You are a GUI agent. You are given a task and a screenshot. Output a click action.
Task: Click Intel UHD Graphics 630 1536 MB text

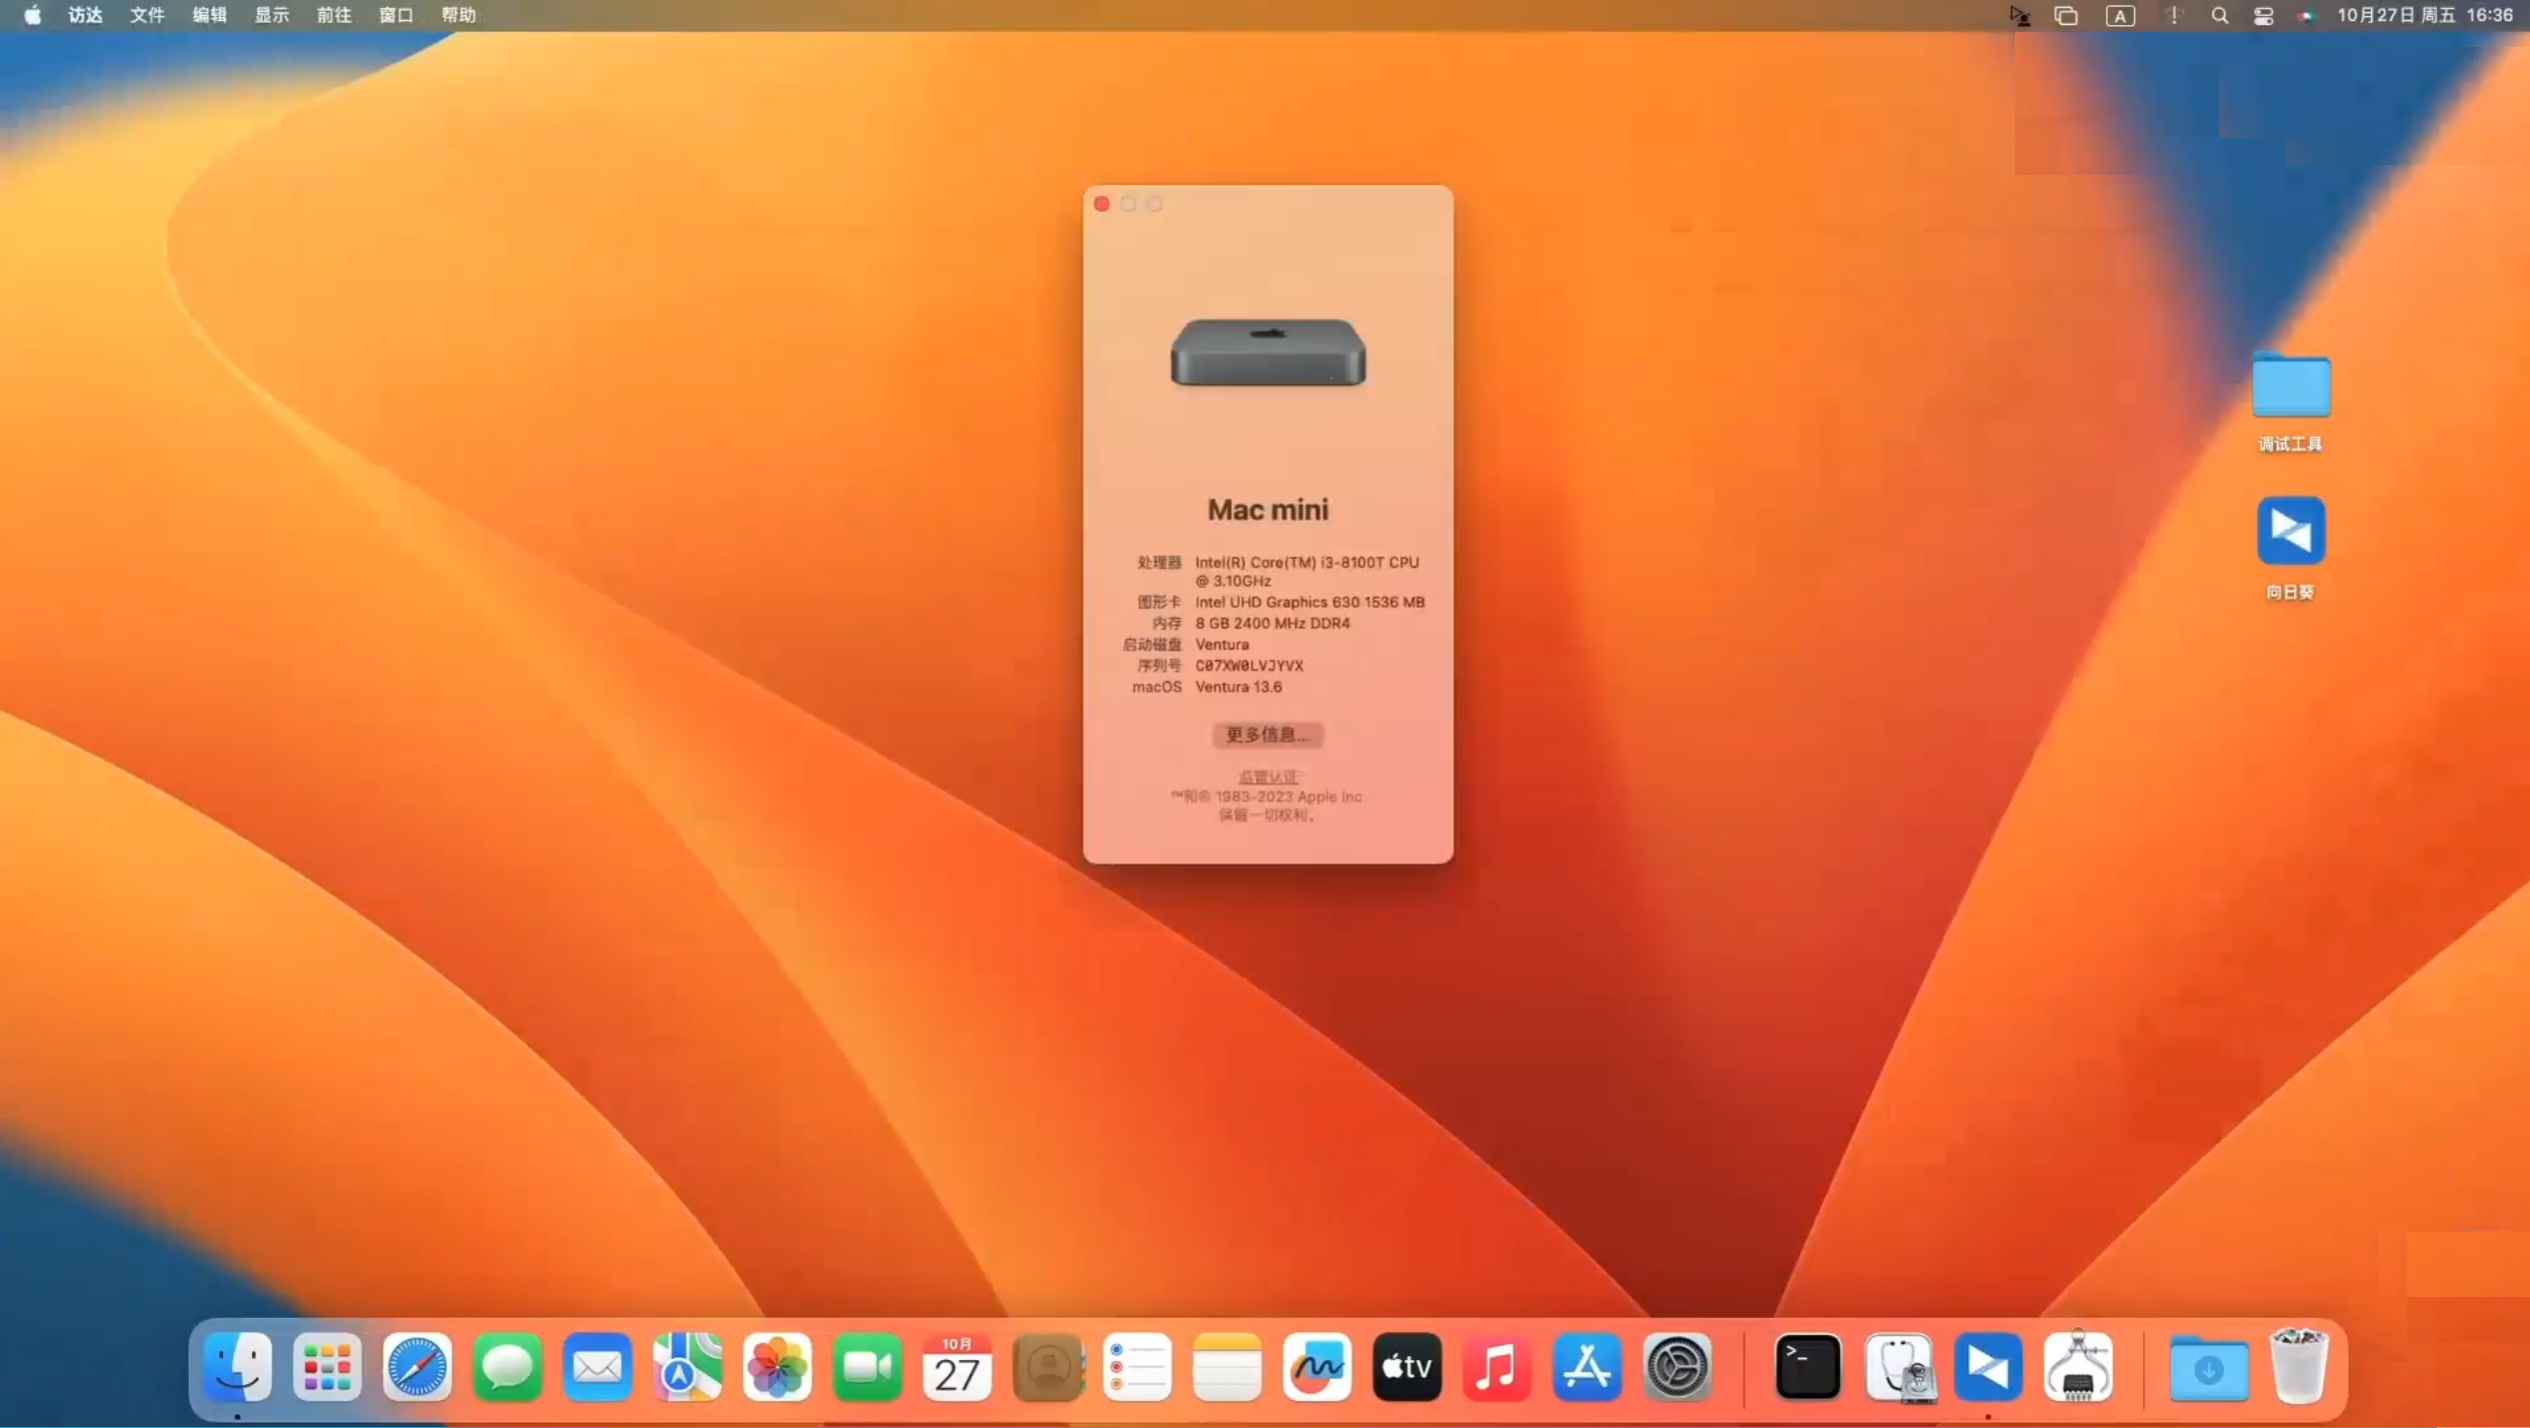1310,602
